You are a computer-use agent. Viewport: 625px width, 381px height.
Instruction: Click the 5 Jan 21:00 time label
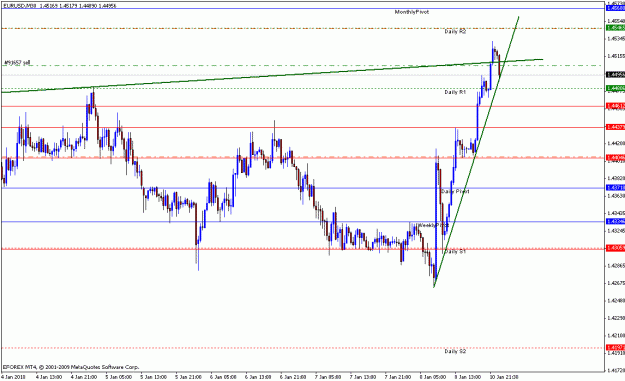pyautogui.click(x=189, y=377)
